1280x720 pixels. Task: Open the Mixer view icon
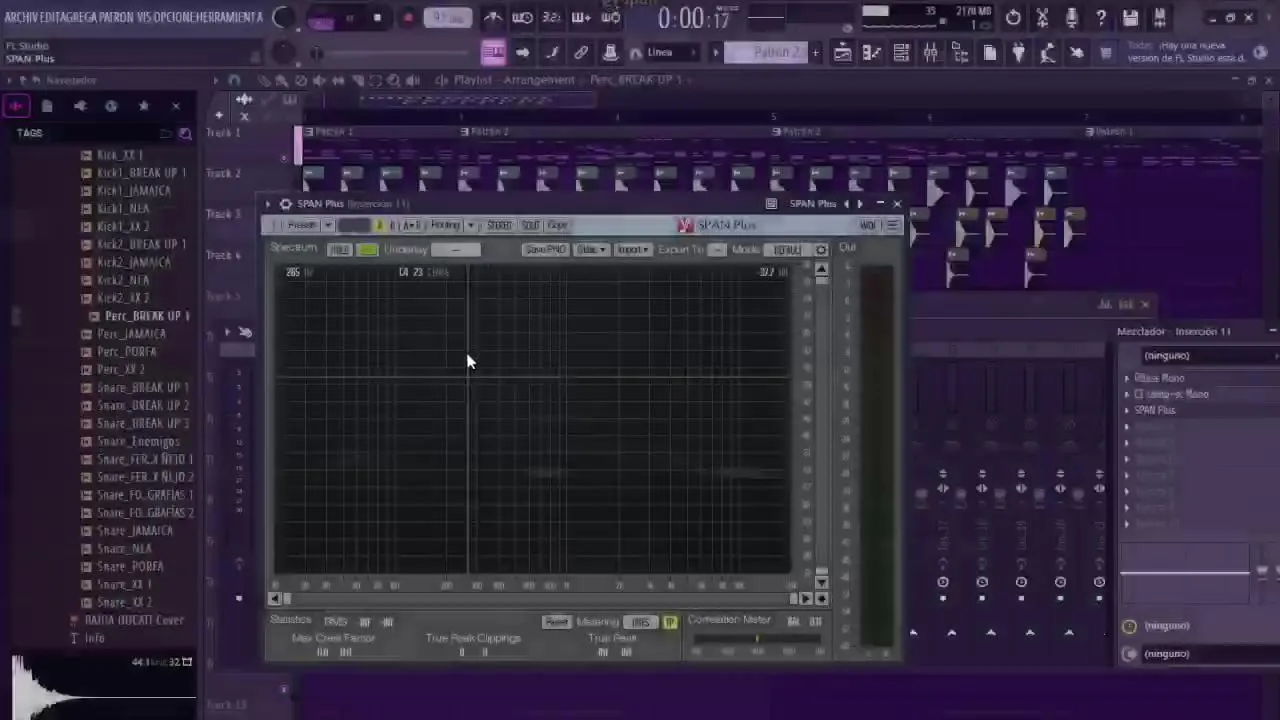point(930,53)
